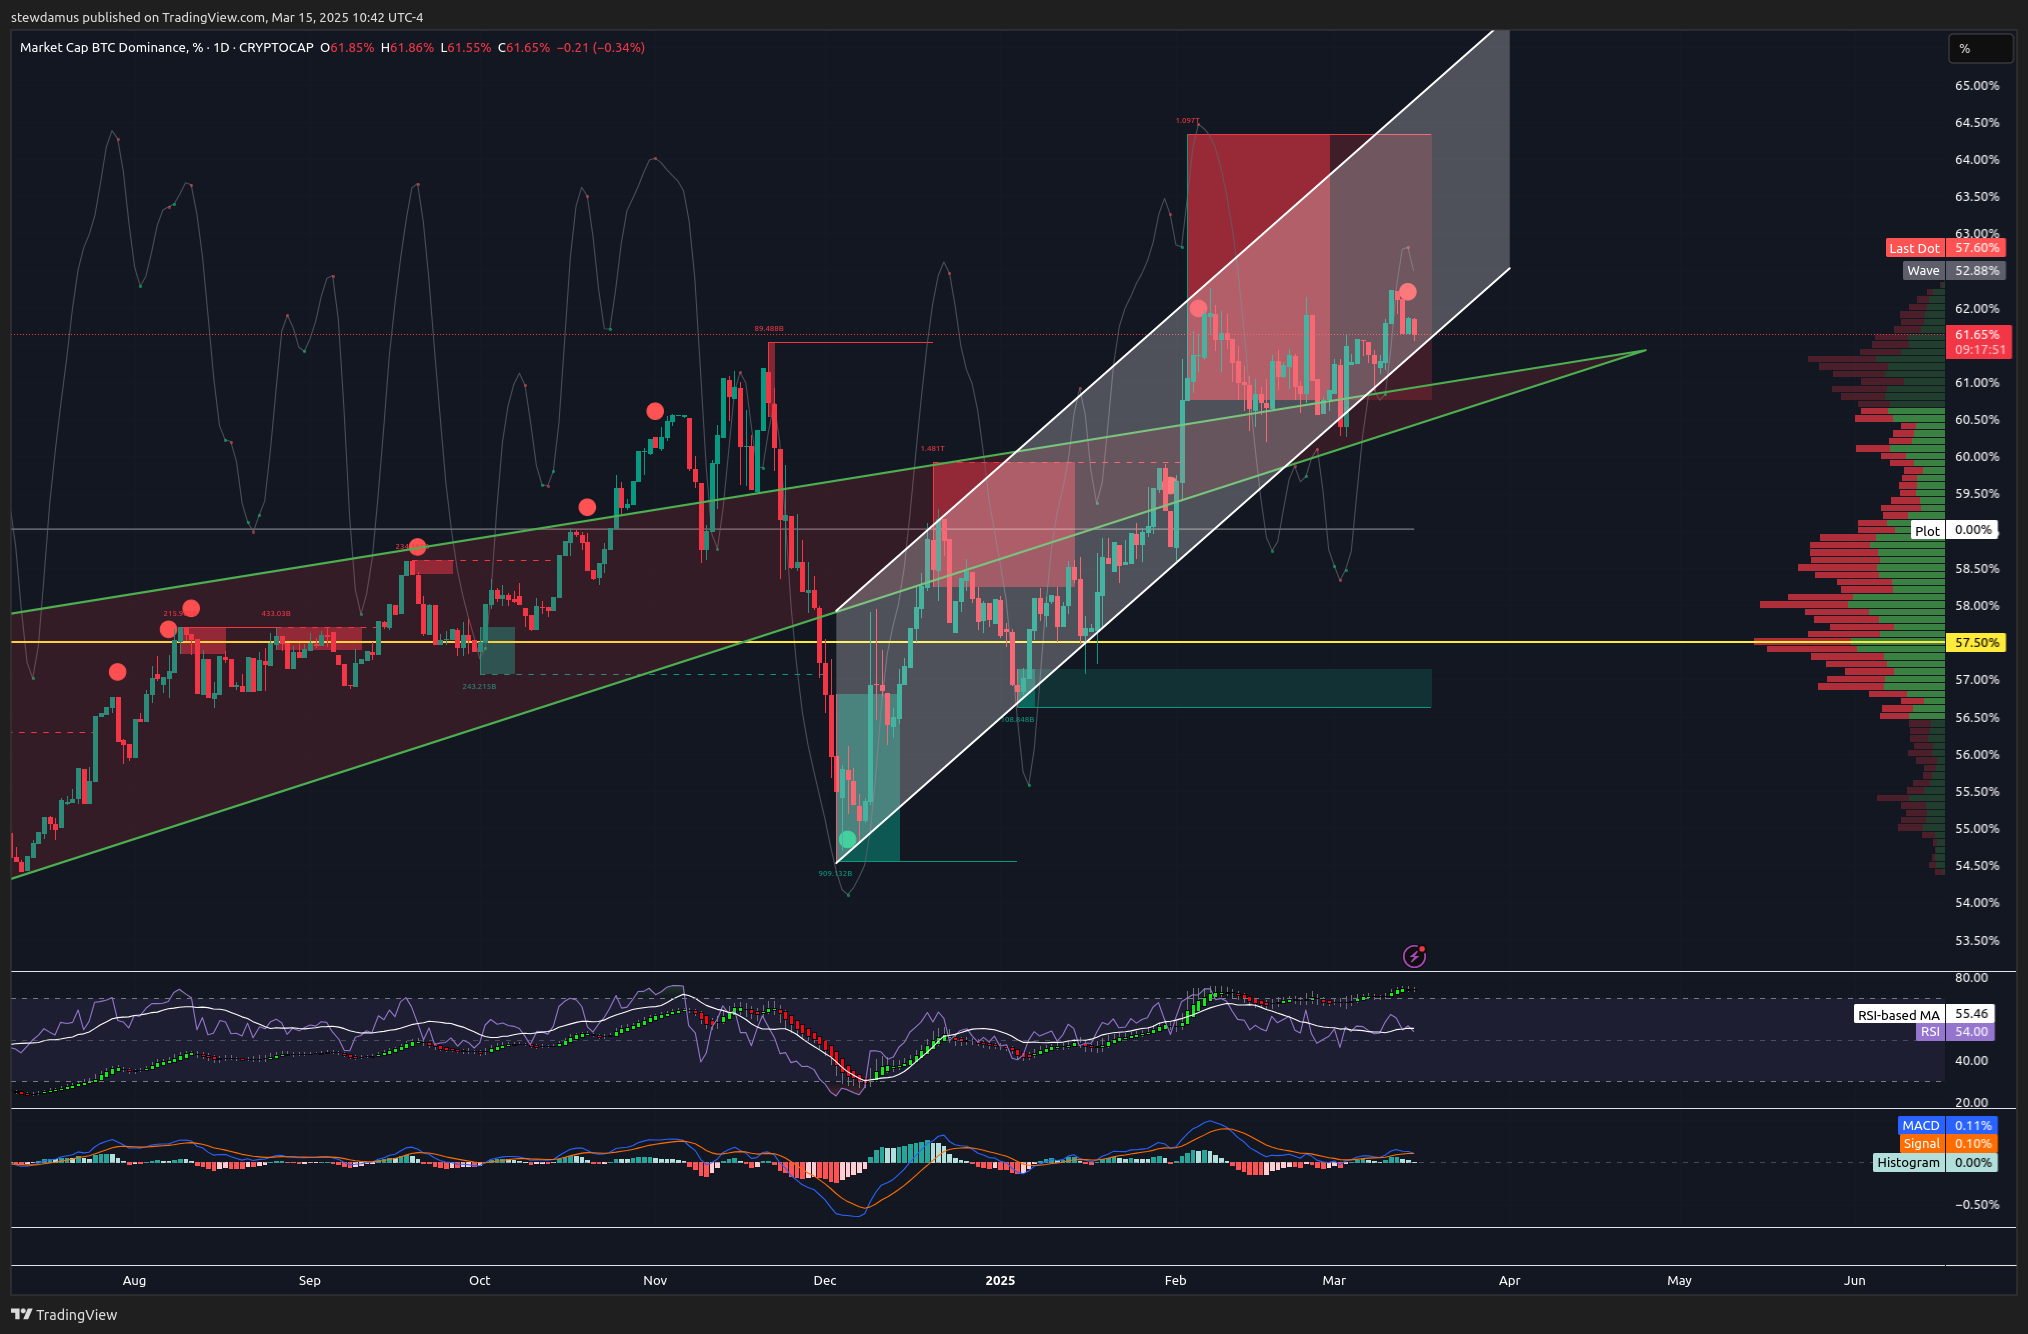
Task: Click the 1.097T label above red box
Action: pos(1187,121)
